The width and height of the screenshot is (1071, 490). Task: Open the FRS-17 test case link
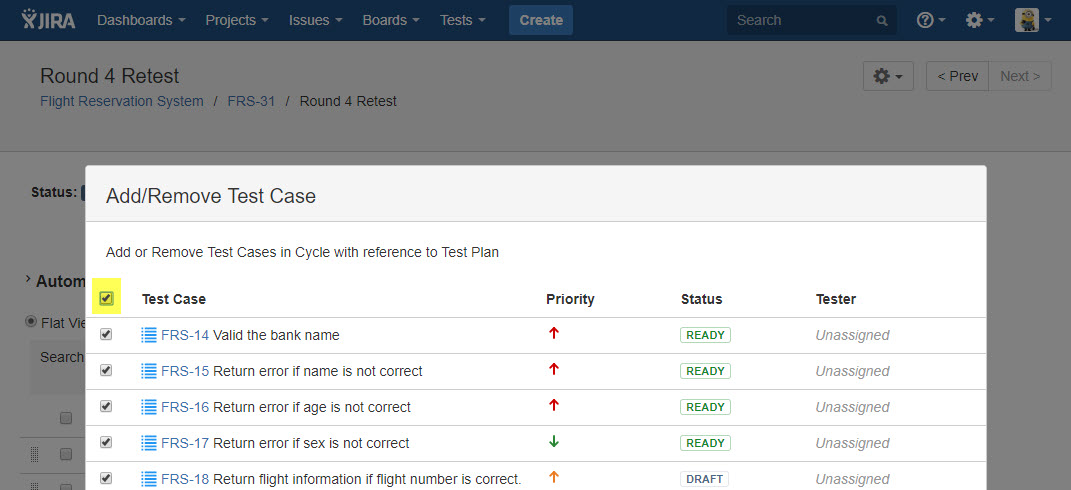[185, 443]
